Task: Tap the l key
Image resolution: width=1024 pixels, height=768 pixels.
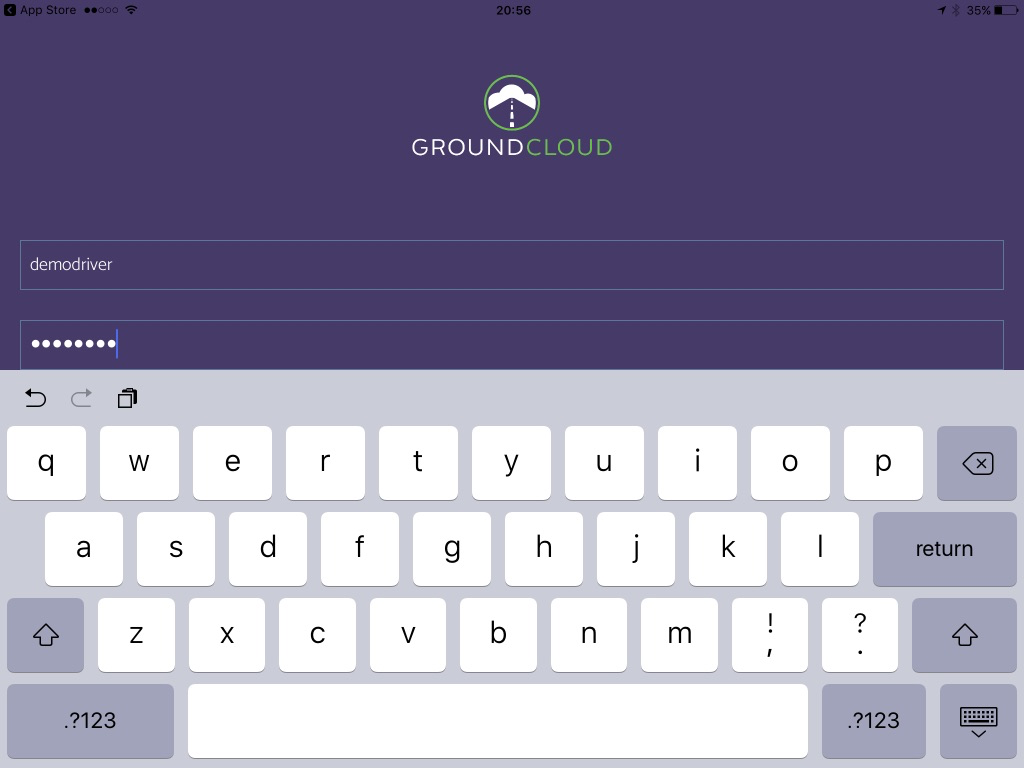Action: click(x=820, y=549)
